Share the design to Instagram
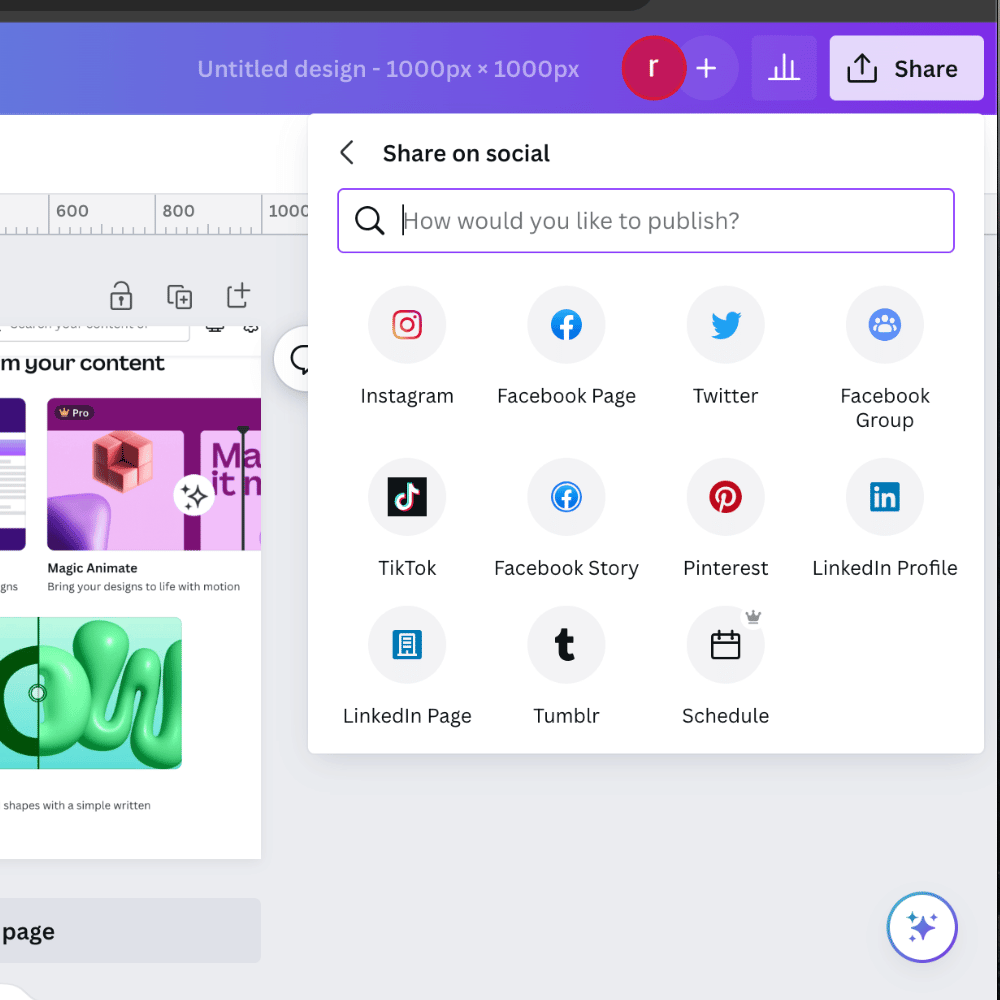Viewport: 1000px width, 1000px height. (x=407, y=325)
